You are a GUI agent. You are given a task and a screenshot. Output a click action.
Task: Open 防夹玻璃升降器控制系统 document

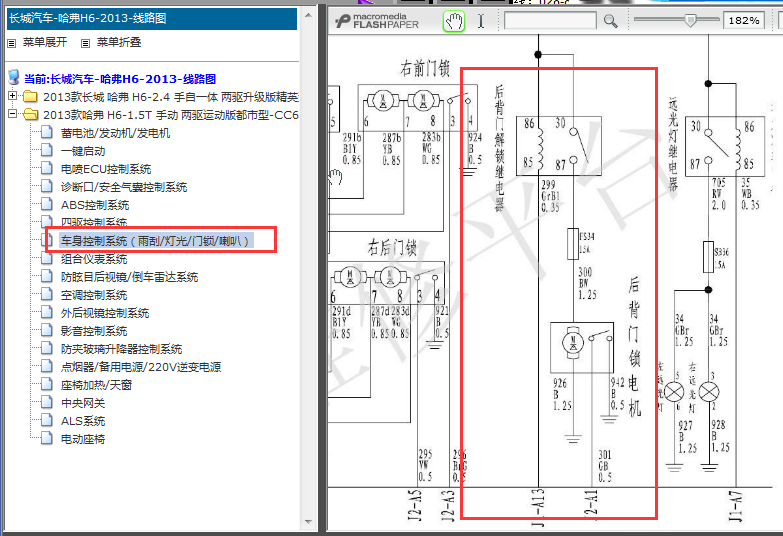[121, 349]
